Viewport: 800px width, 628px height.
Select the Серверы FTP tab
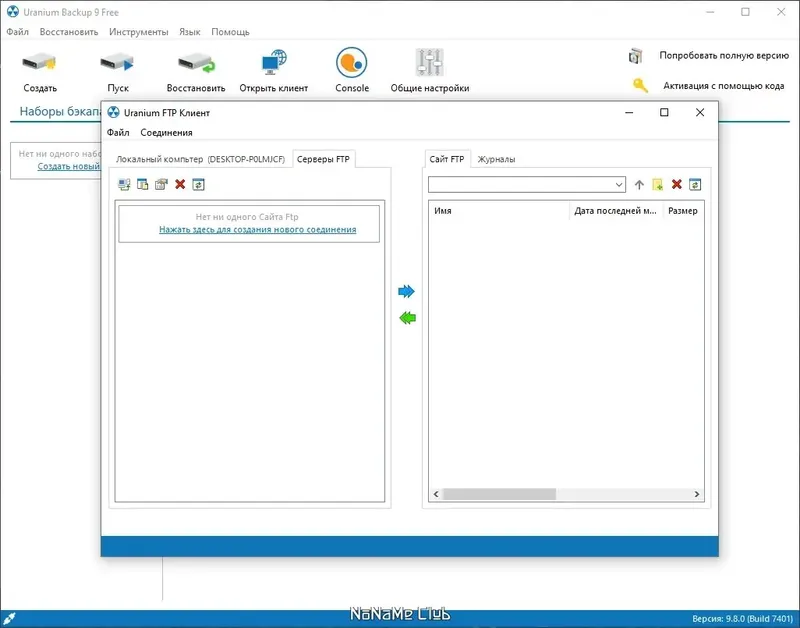tap(323, 159)
